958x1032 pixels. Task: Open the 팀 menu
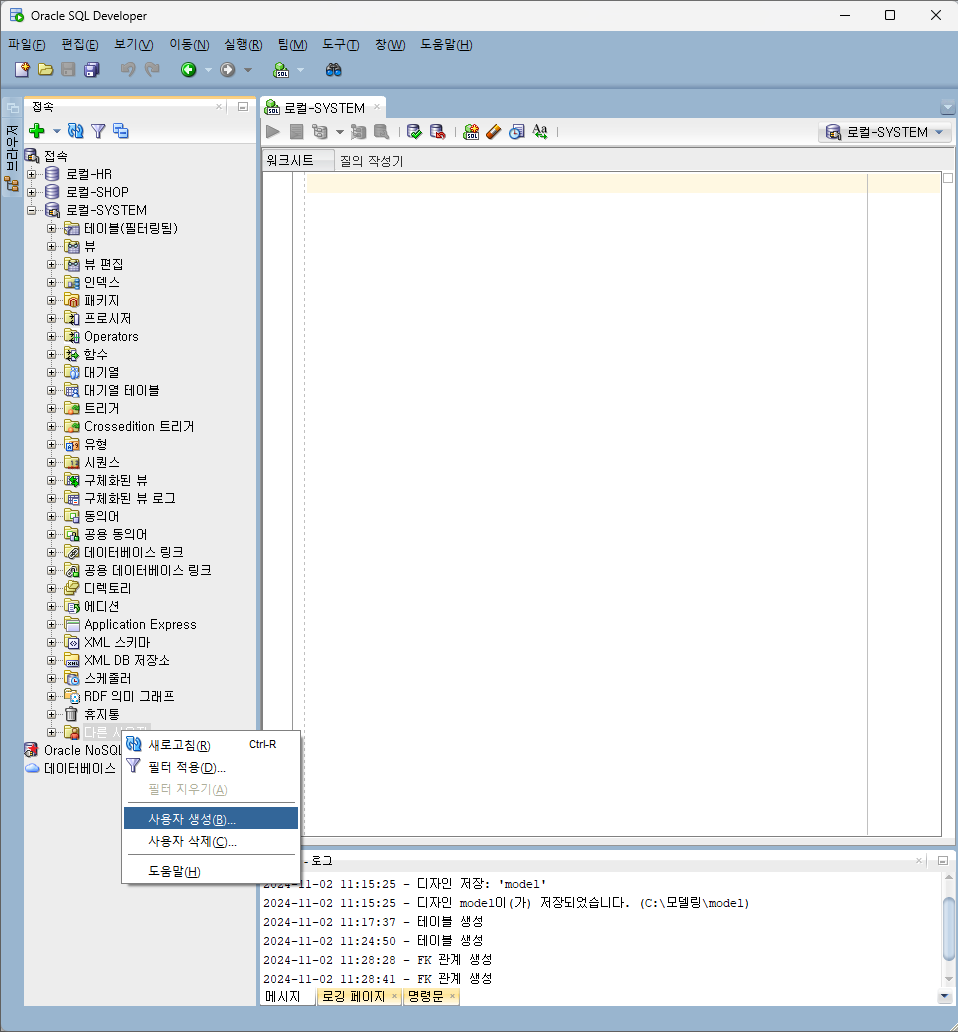[292, 45]
